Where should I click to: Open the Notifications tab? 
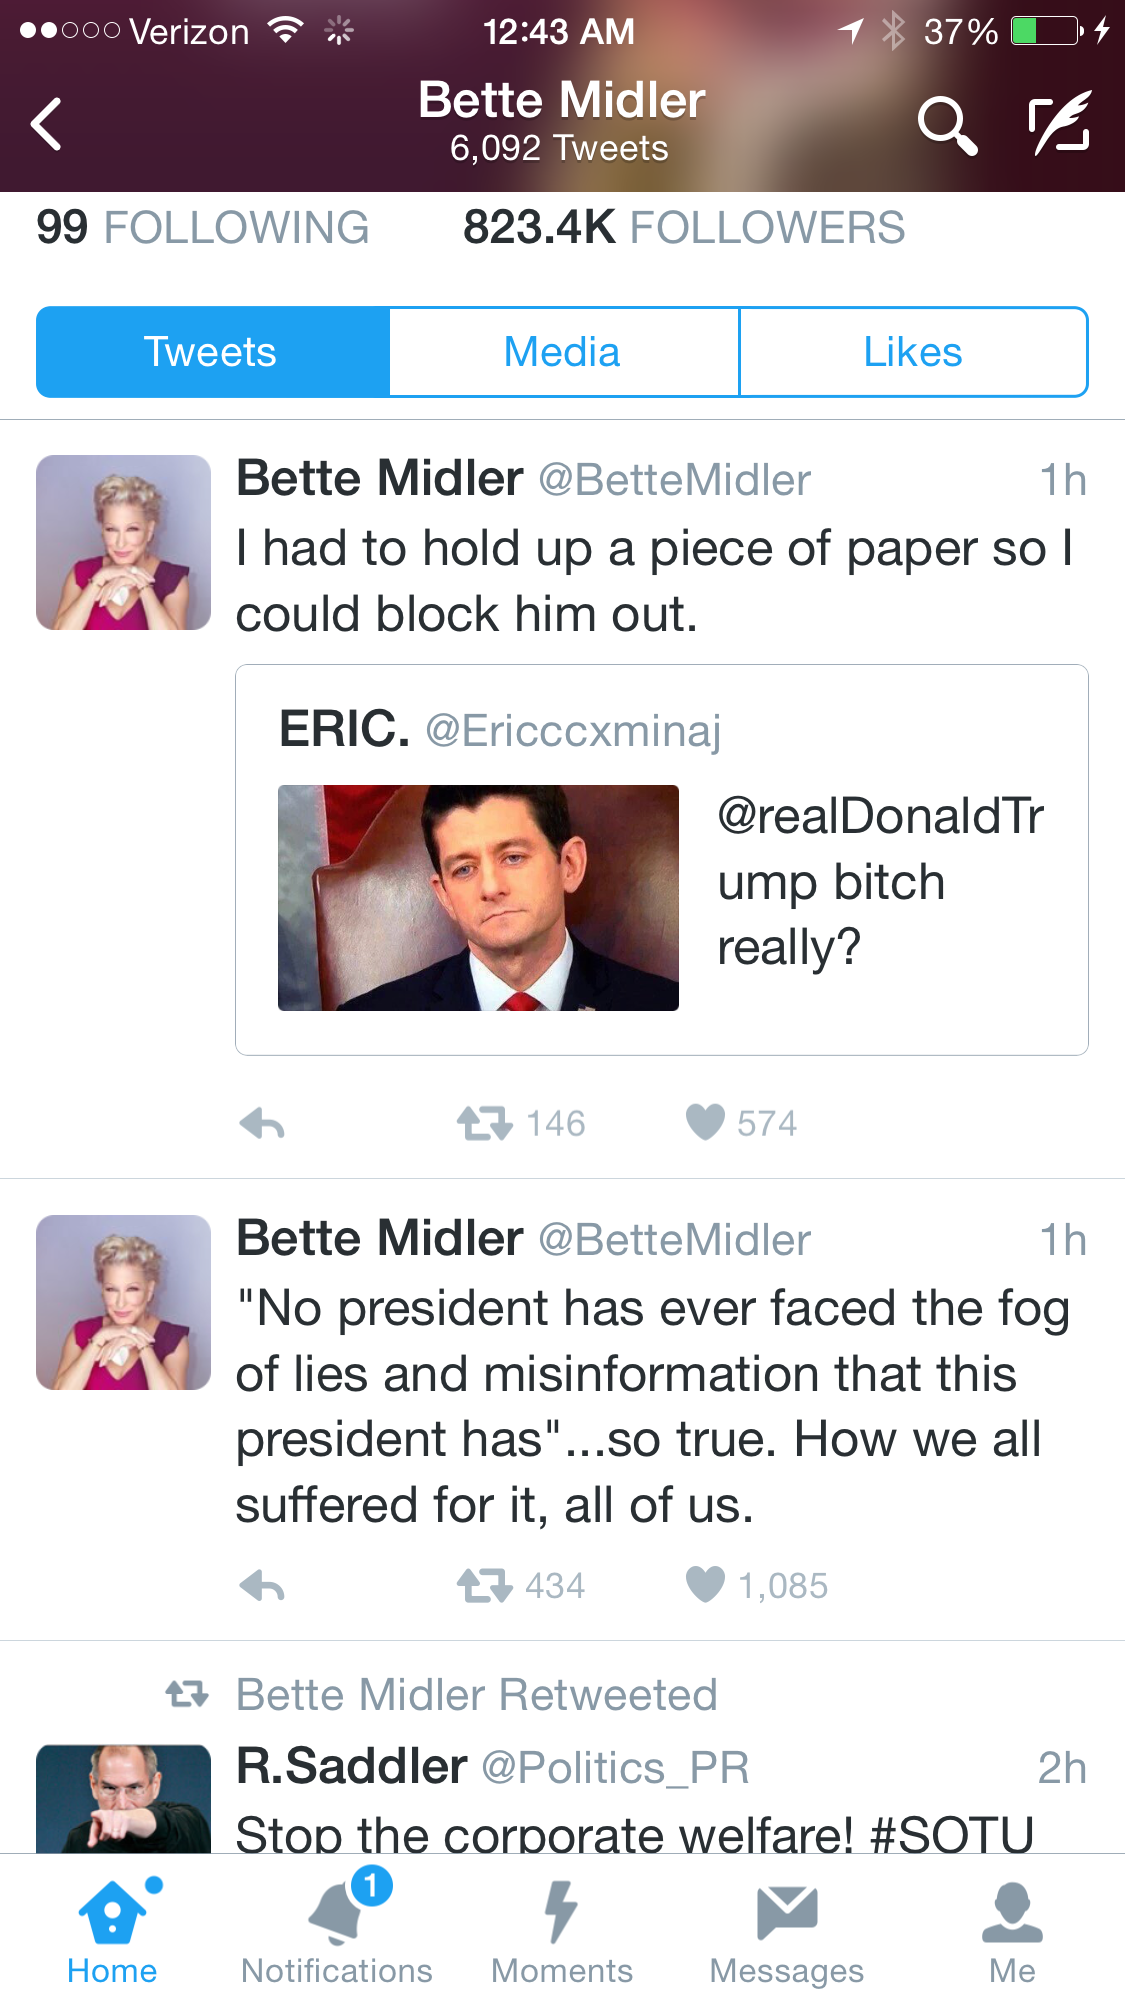[337, 1930]
